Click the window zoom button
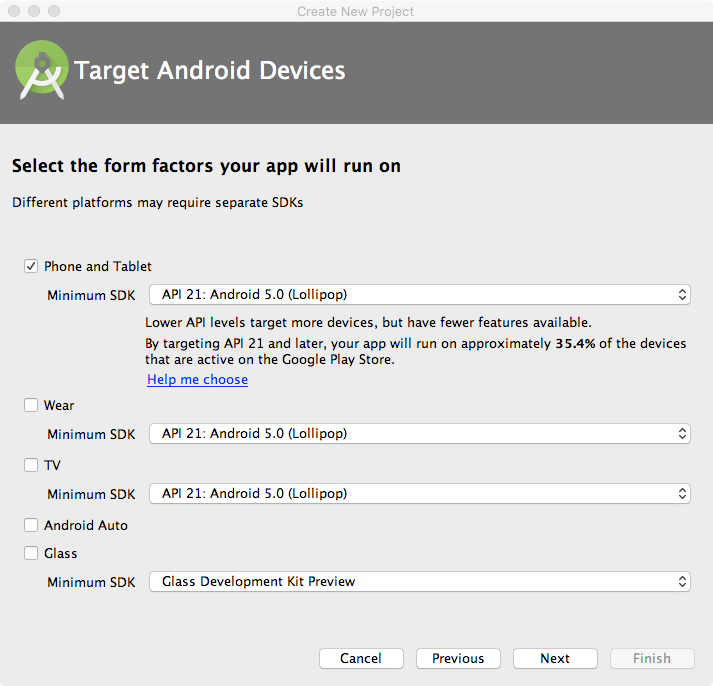Screen dimensions: 713x686 [x=54, y=11]
